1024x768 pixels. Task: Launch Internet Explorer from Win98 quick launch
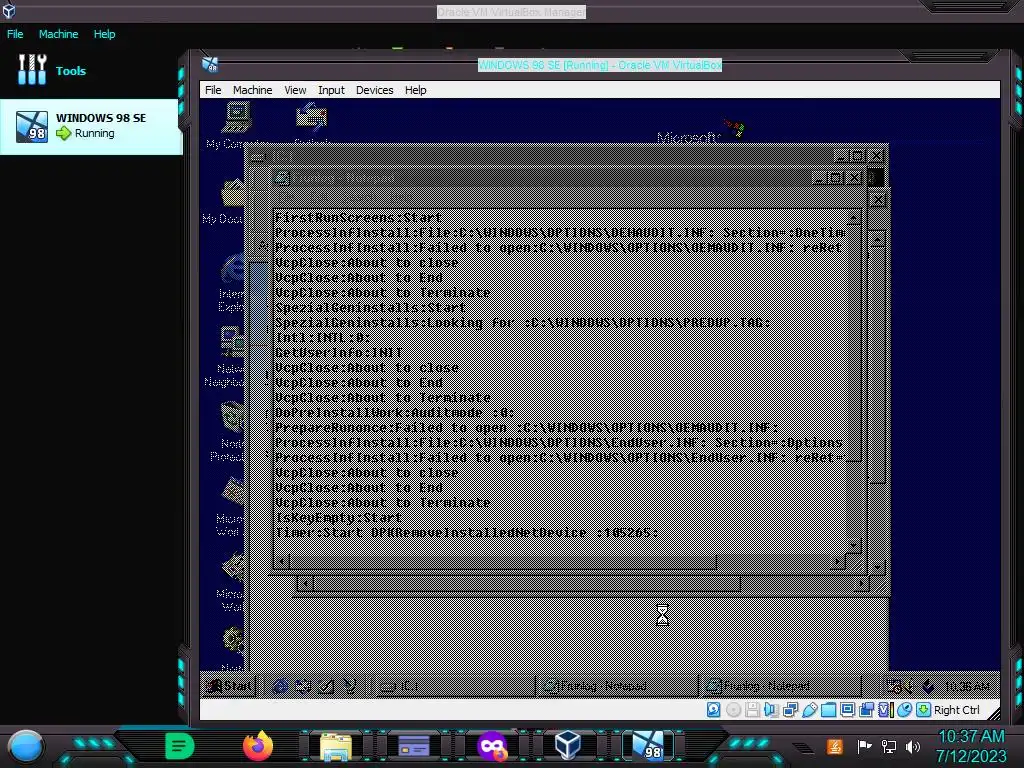[280, 686]
